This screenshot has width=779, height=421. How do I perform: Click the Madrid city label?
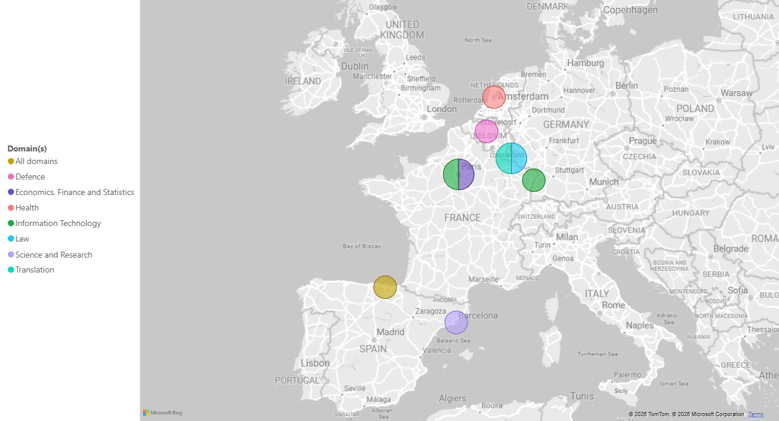[x=390, y=332]
